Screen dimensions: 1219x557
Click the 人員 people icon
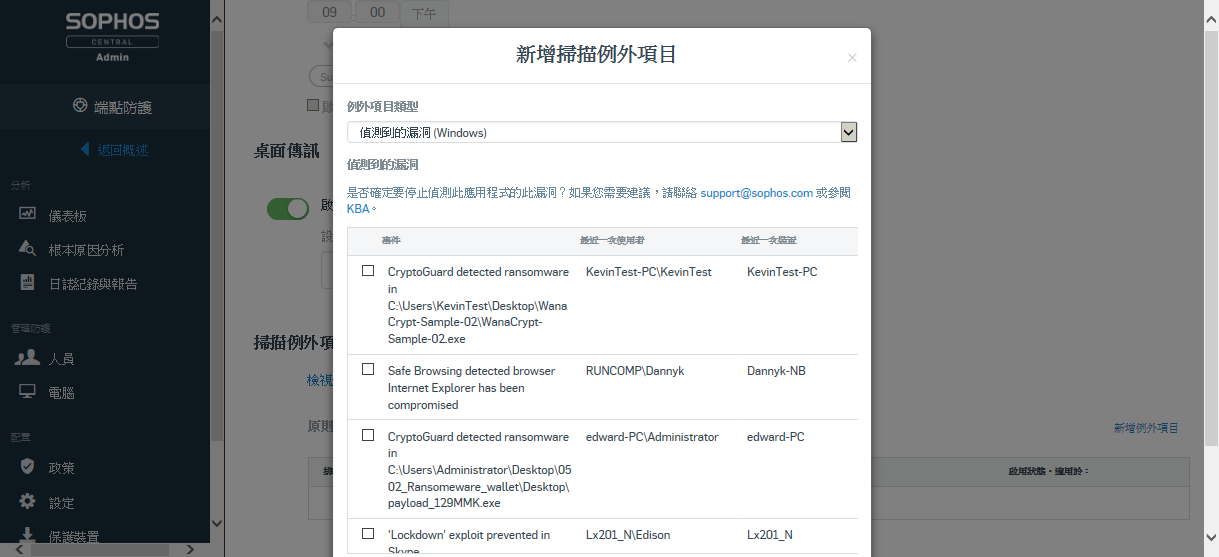point(28,358)
